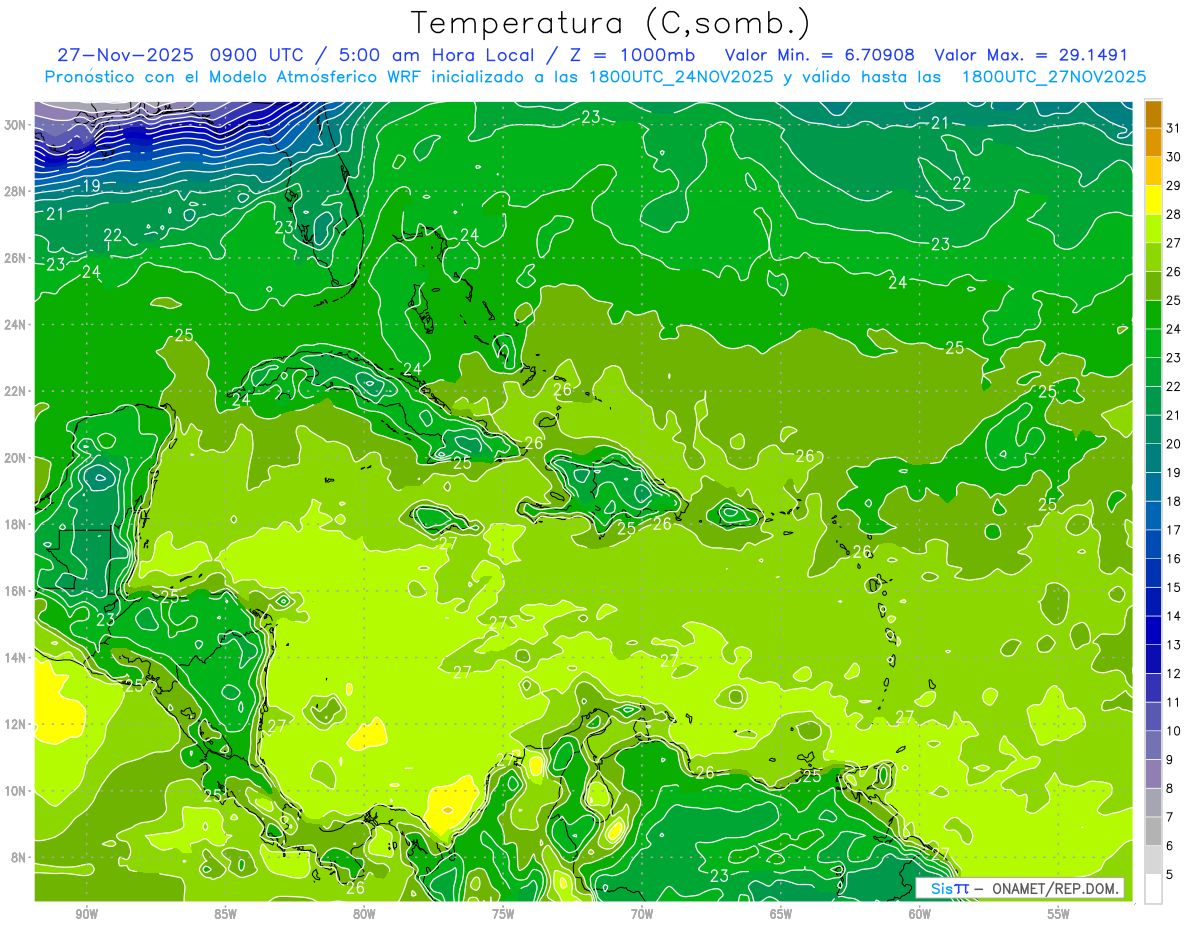Click the "85W" longitude axis label
Screen dimensions: 1200x927
225,914
